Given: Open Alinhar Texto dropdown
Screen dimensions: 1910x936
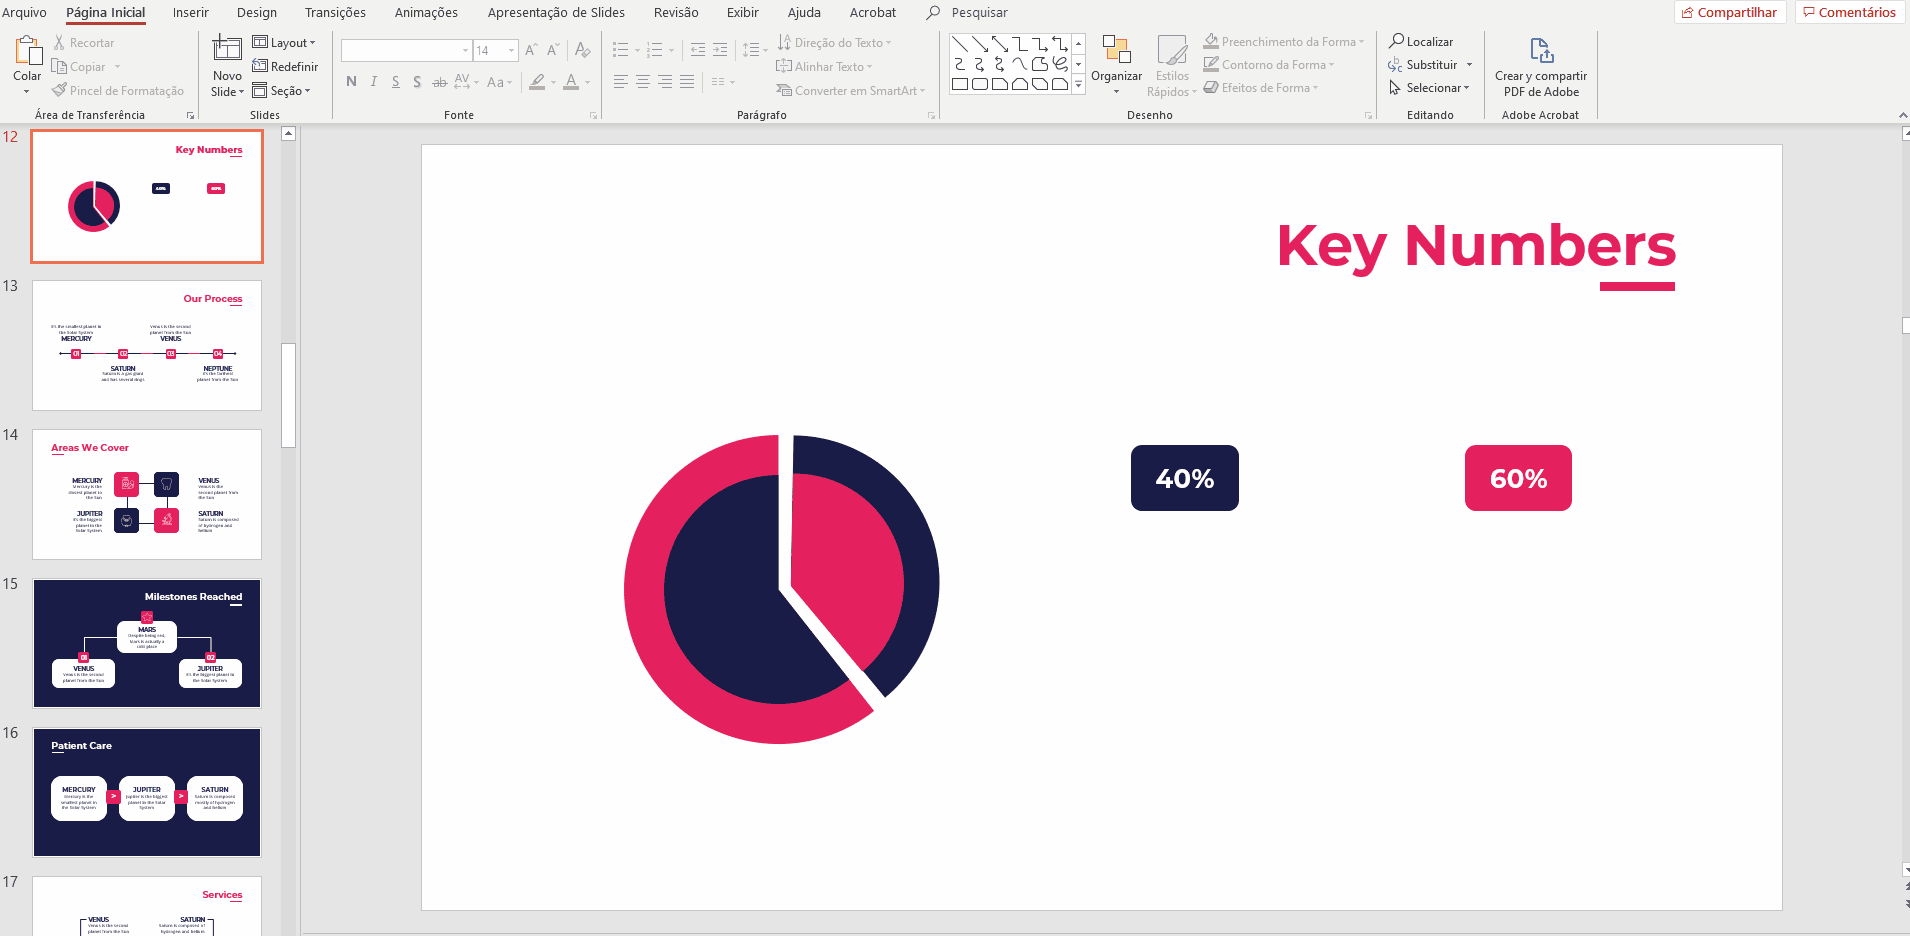Looking at the screenshot, I should point(824,67).
